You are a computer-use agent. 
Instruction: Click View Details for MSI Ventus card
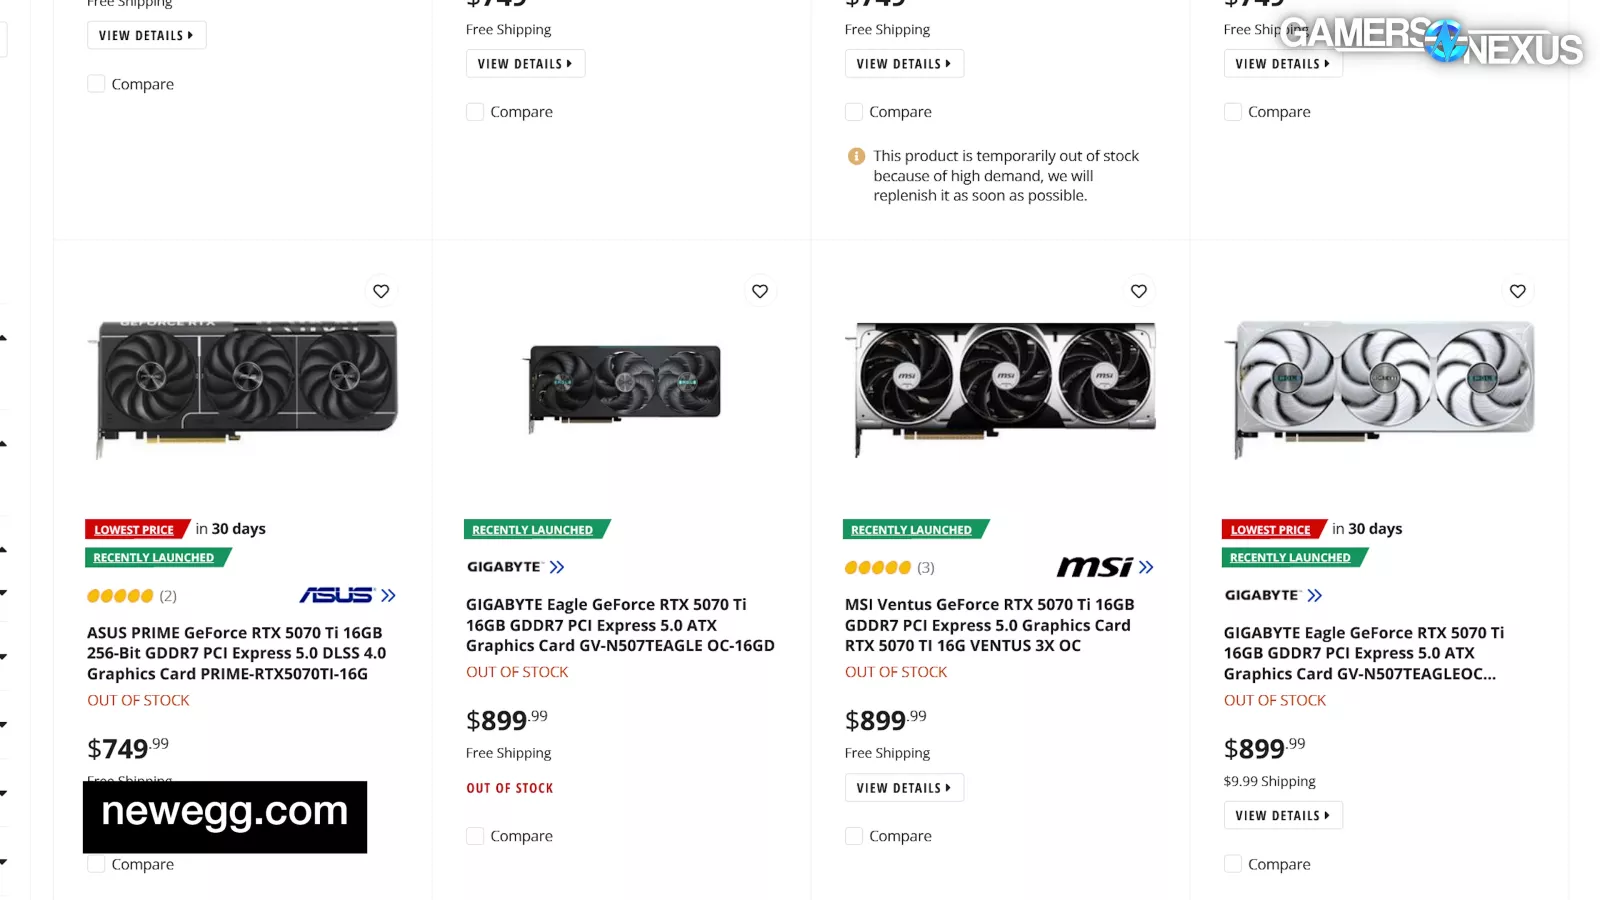tap(904, 788)
